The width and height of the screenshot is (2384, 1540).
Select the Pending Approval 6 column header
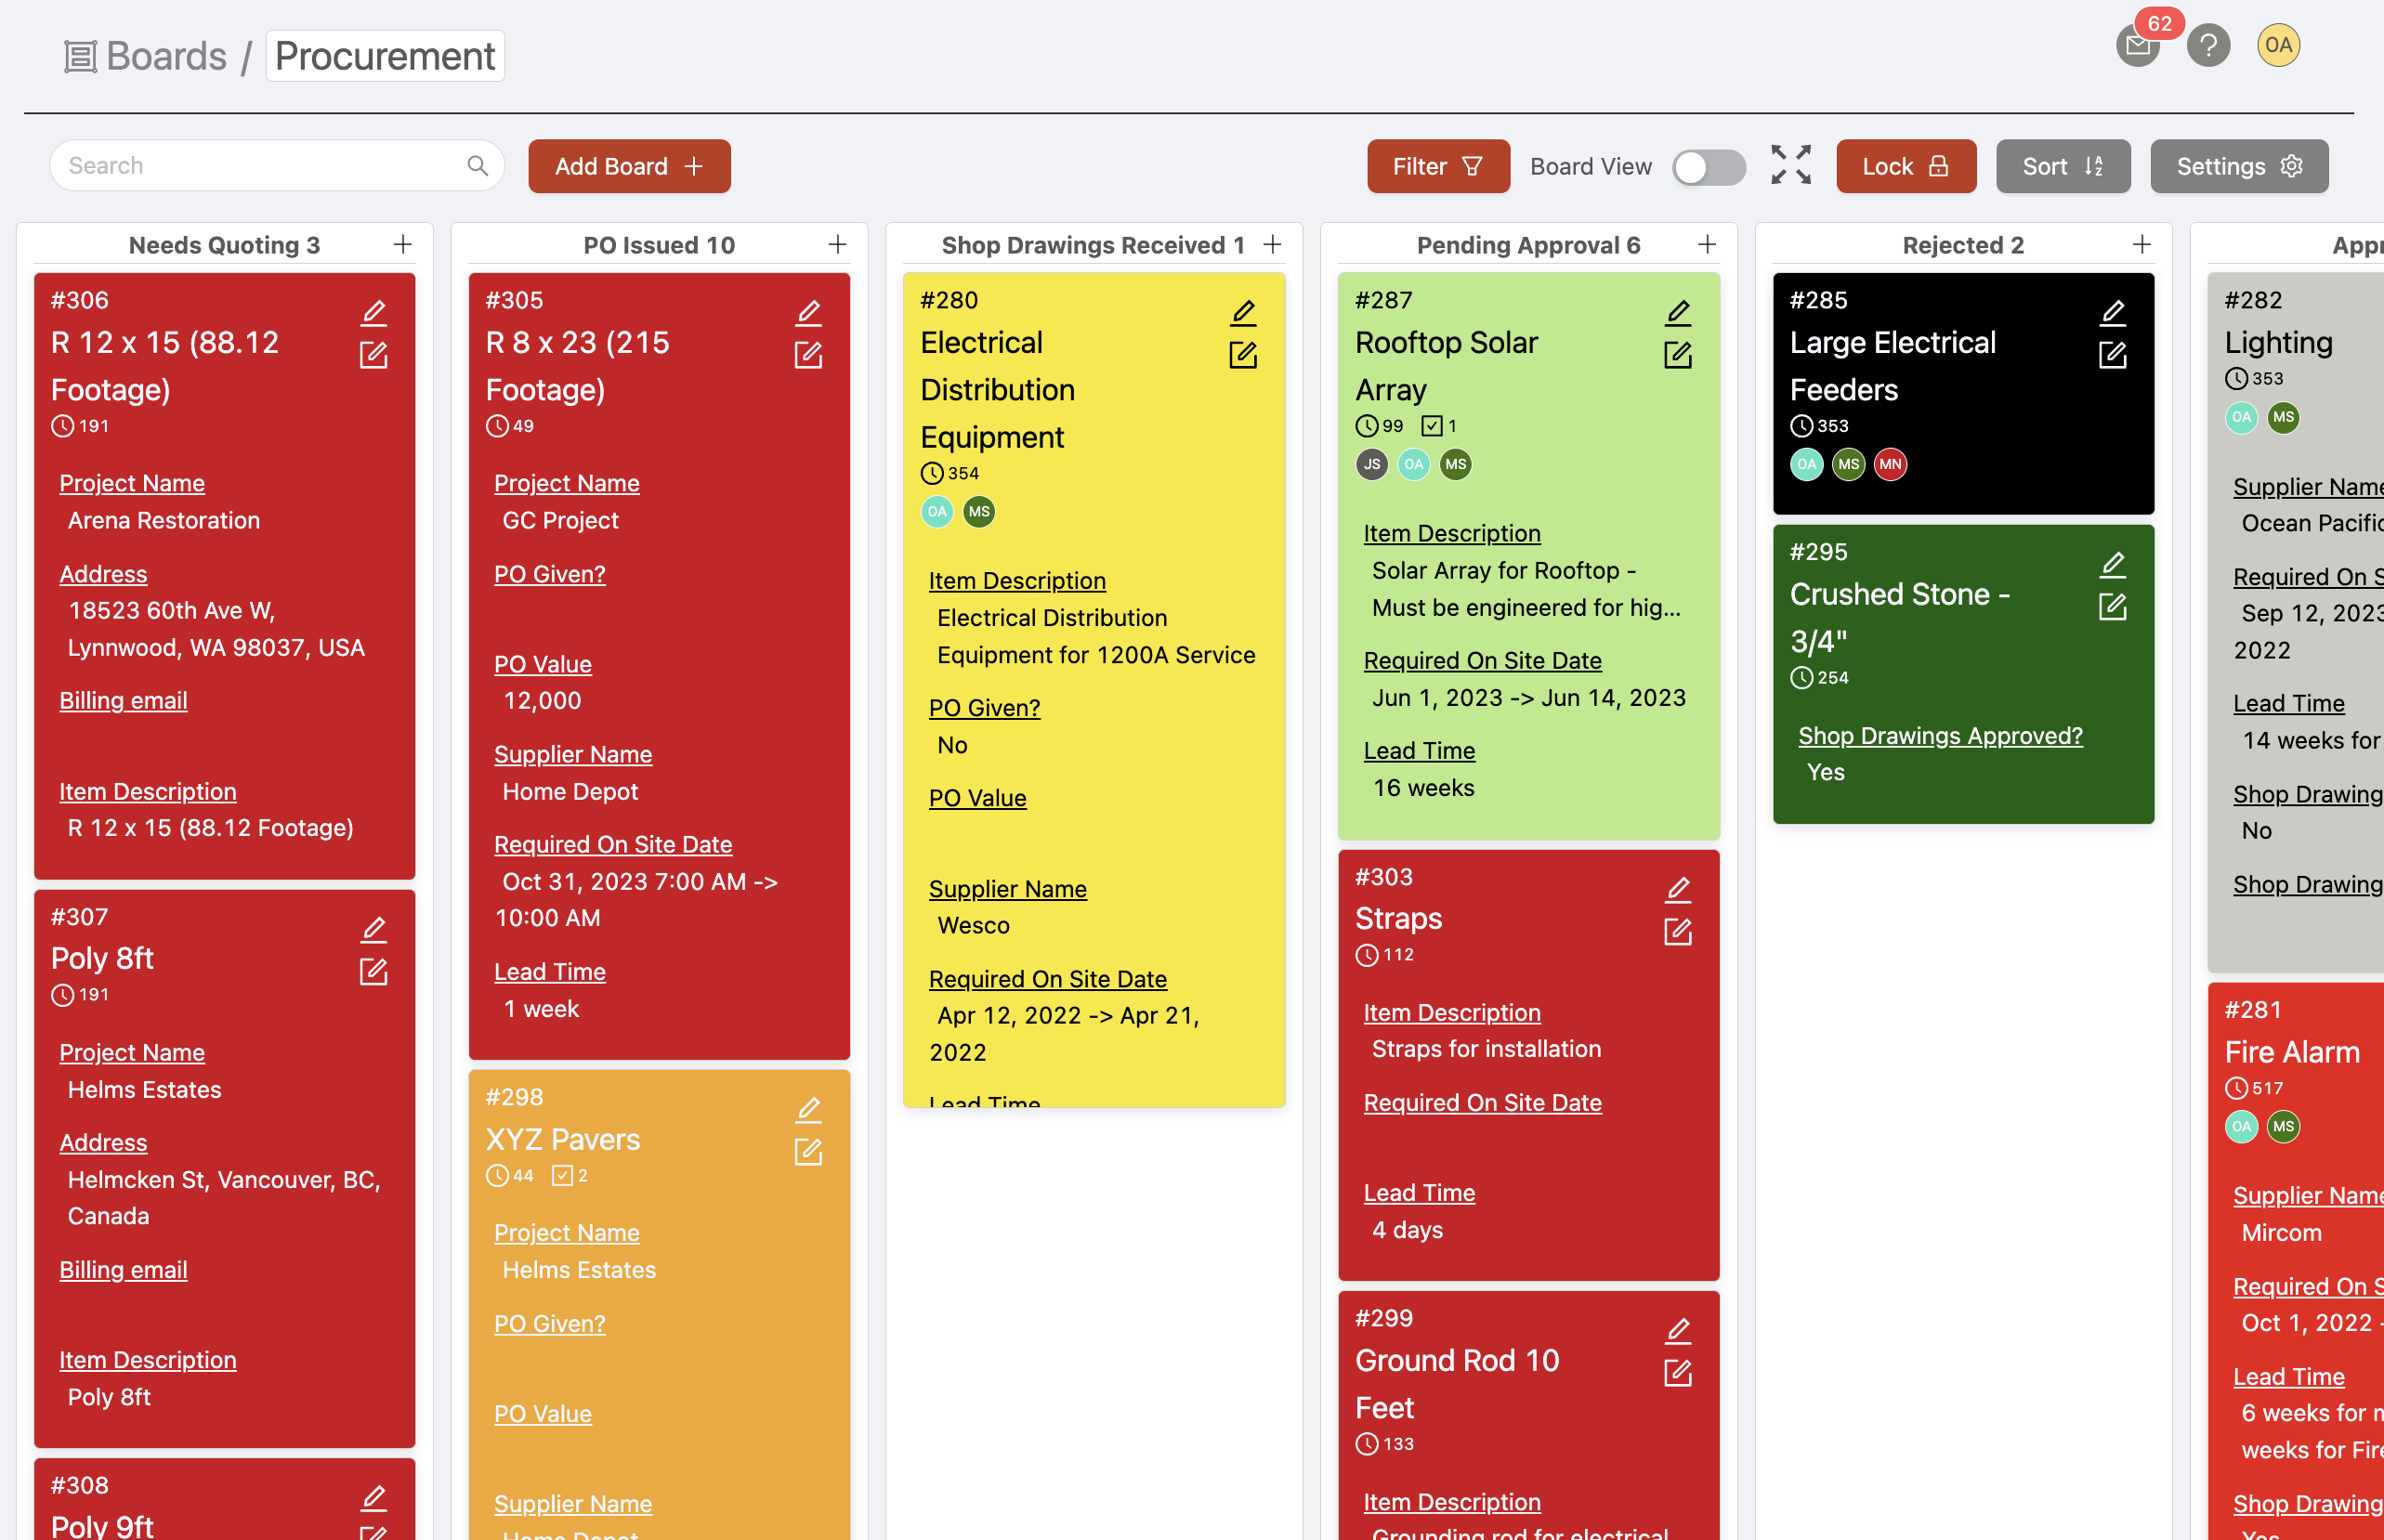(x=1528, y=245)
